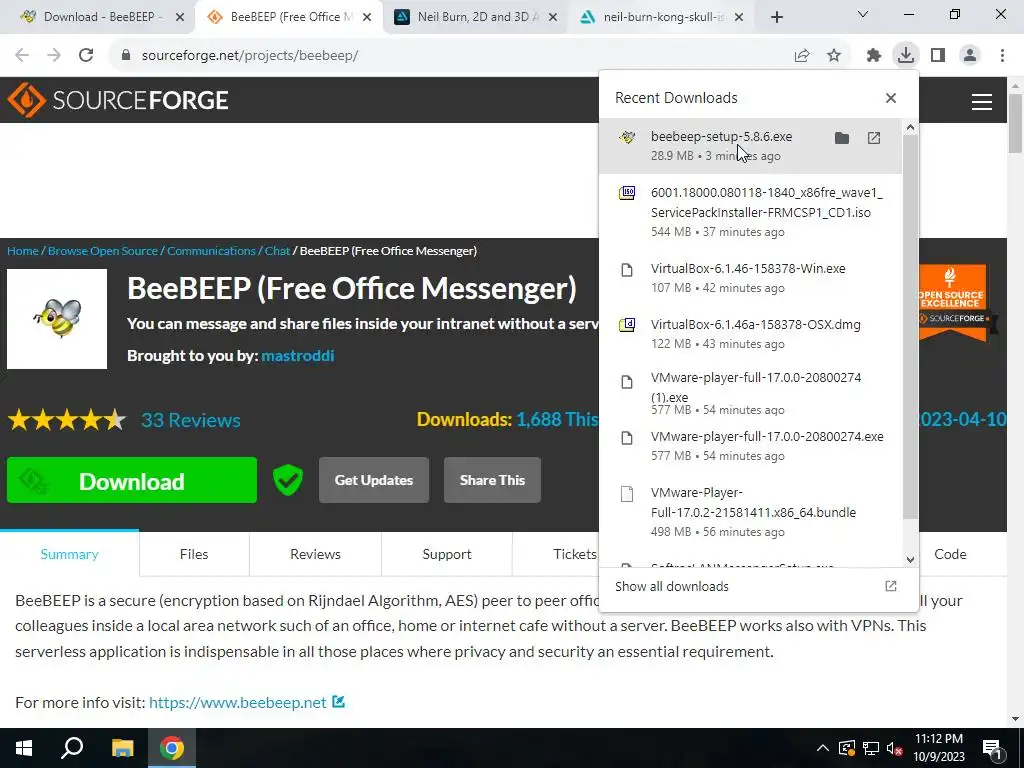Viewport: 1024px width, 768px height.
Task: Open Chrome extensions puzzle icon
Action: point(874,56)
